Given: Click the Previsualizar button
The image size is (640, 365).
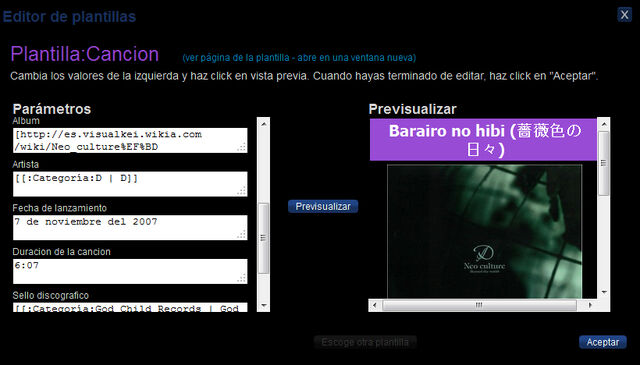Looking at the screenshot, I should click(x=323, y=207).
